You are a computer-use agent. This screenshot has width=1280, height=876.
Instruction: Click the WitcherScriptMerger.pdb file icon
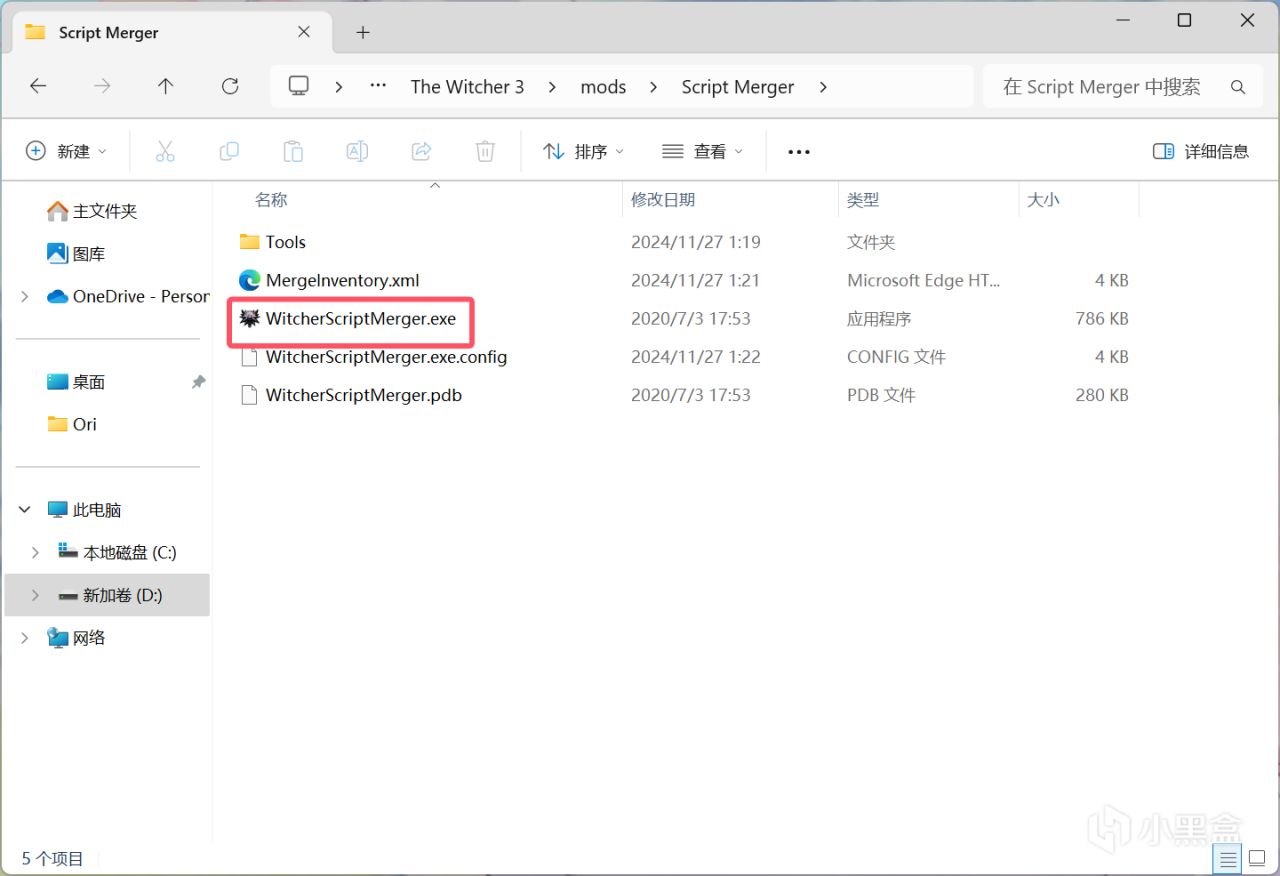(x=250, y=395)
